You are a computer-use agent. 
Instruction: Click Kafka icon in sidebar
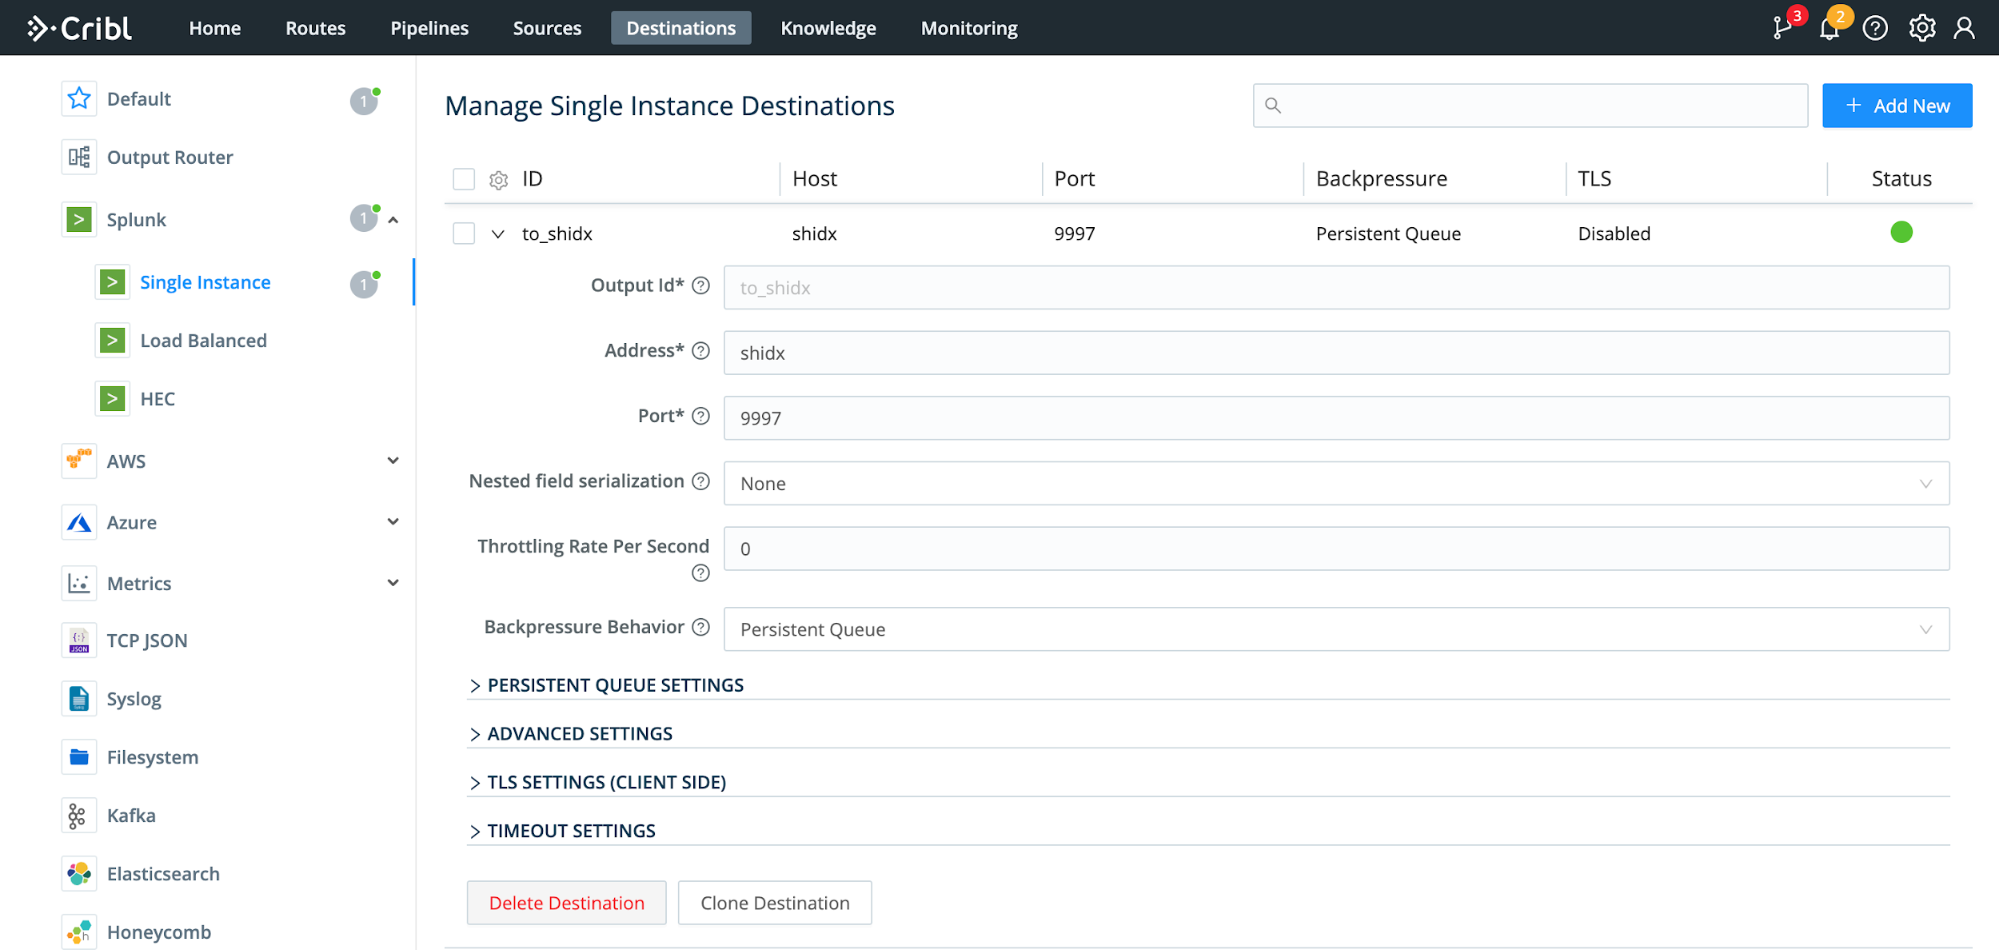click(x=79, y=815)
